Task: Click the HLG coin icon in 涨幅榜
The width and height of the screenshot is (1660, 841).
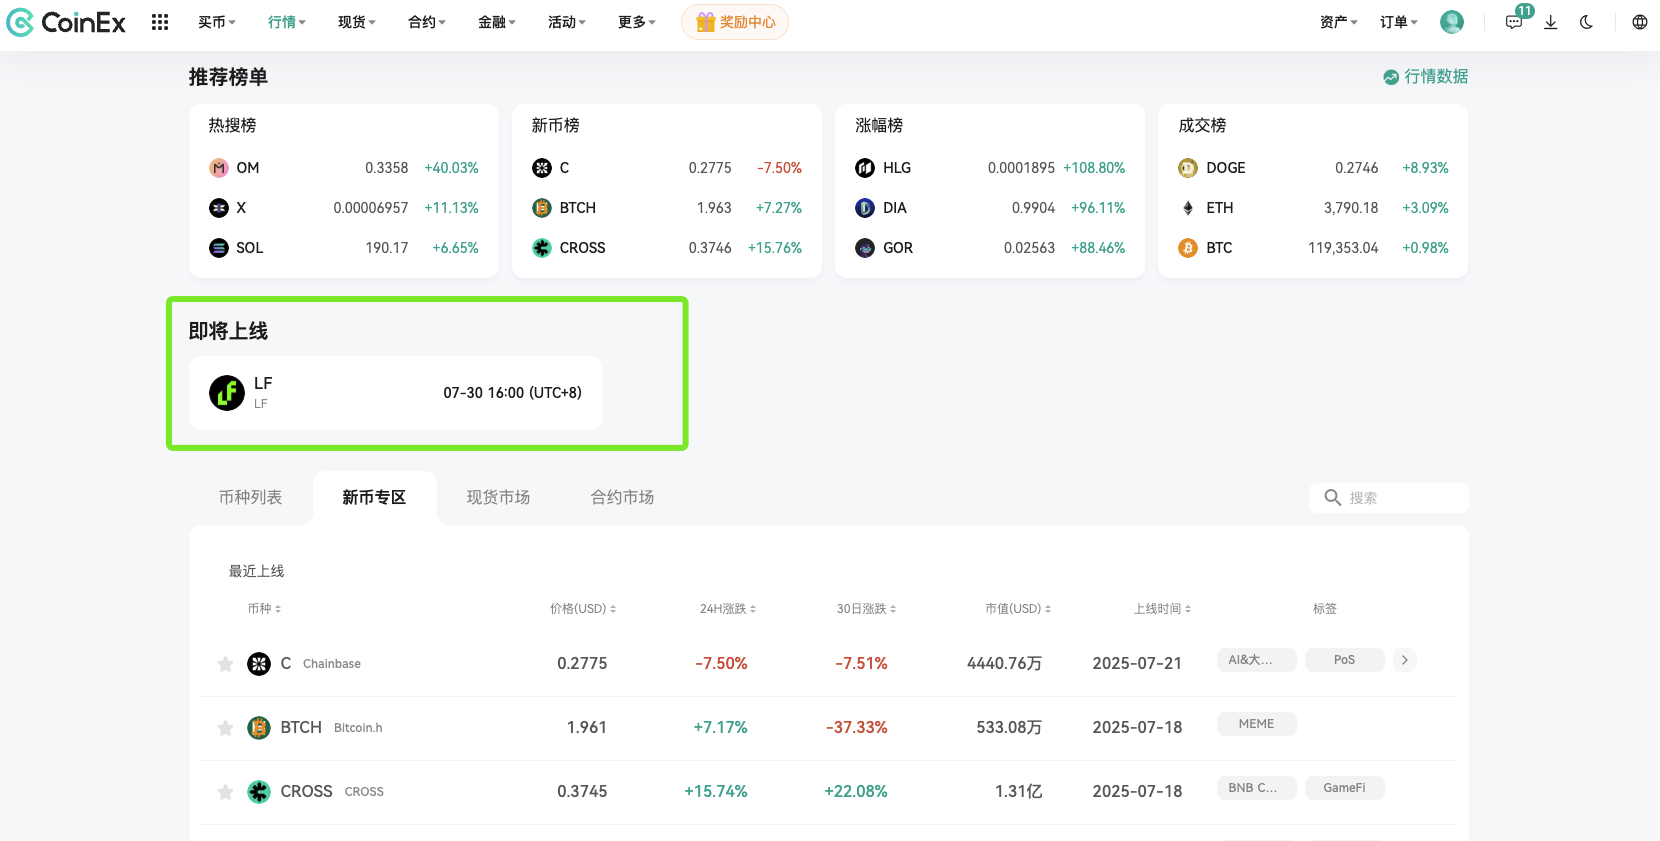Action: click(865, 168)
